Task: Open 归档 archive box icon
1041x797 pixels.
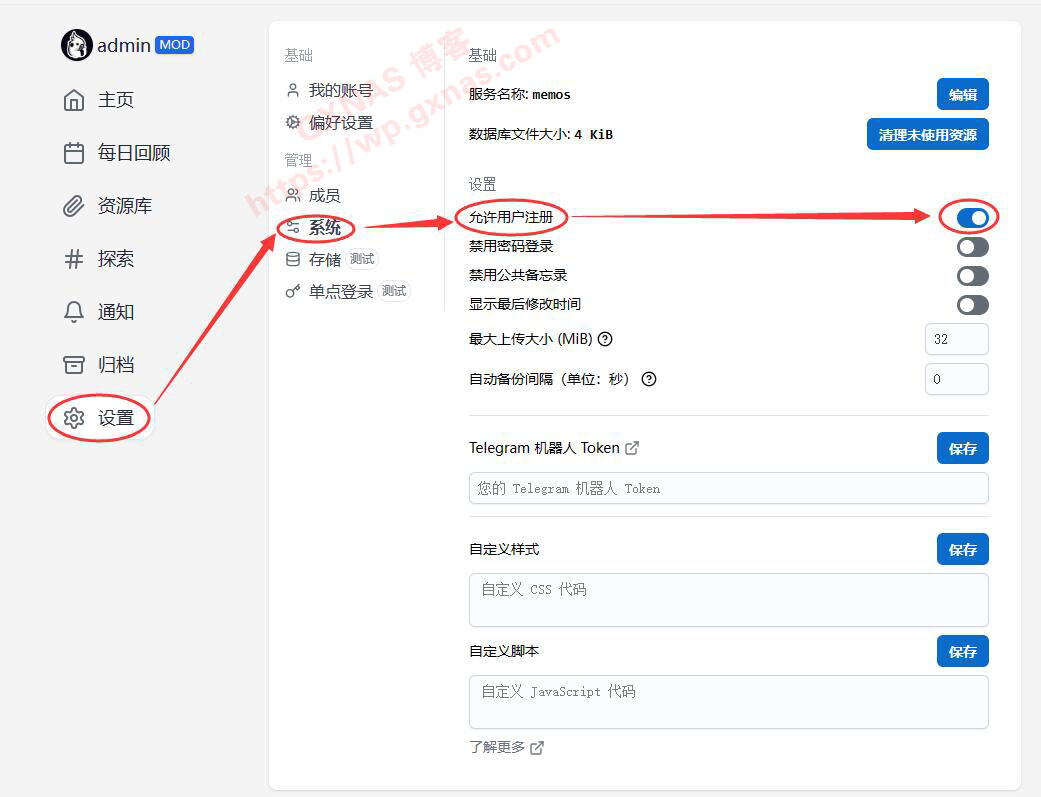Action: tap(74, 365)
